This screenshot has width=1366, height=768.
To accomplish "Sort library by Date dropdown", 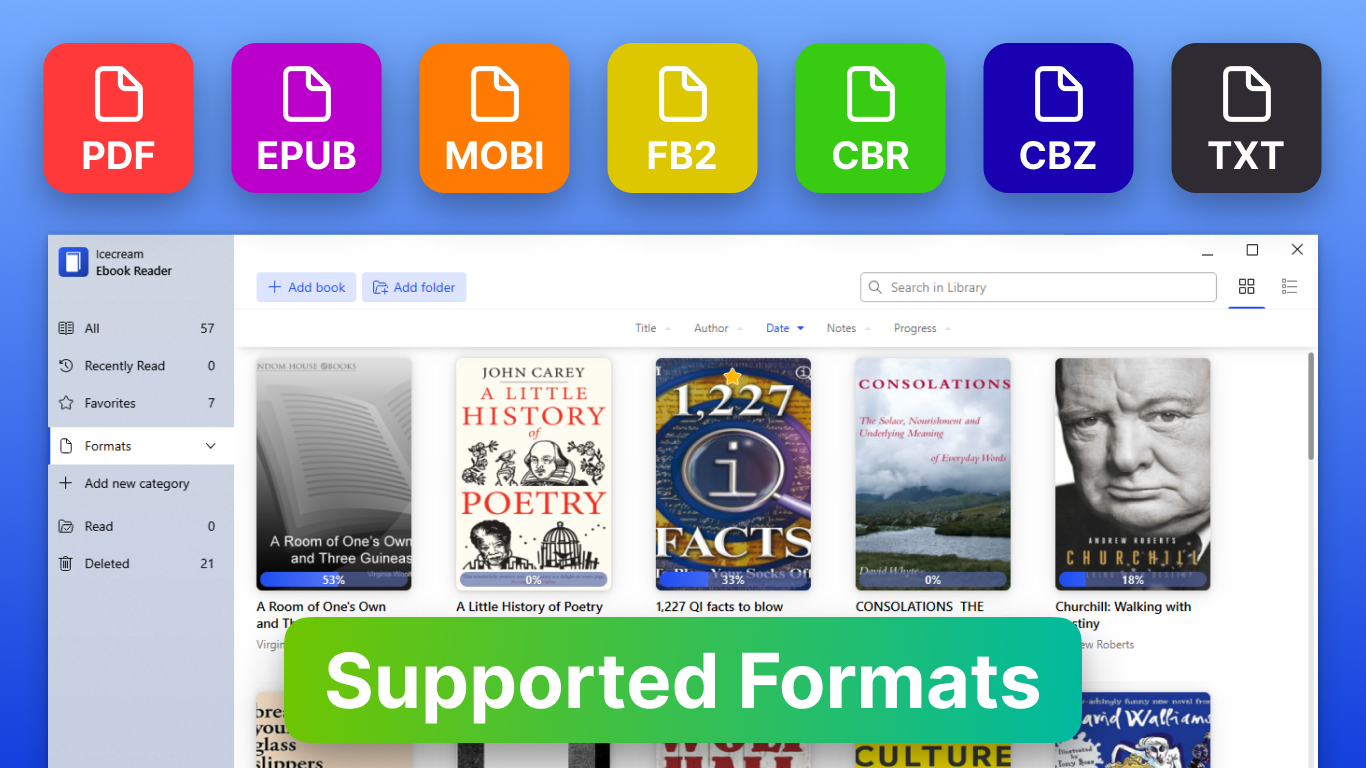I will pos(785,328).
